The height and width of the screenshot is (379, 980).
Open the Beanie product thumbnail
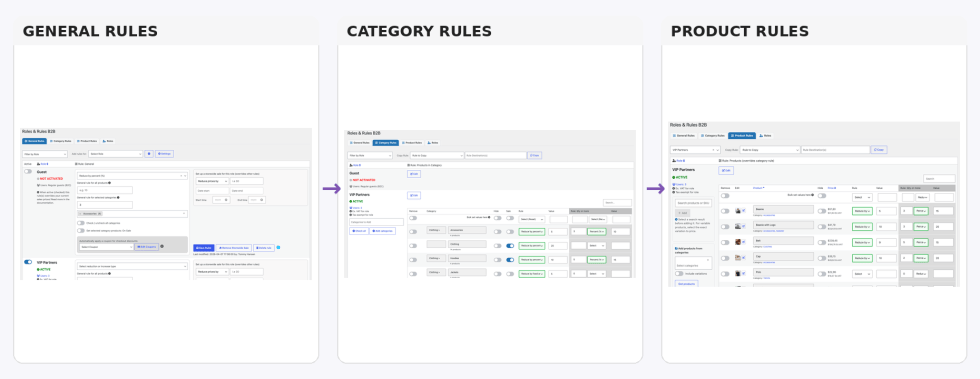pos(738,210)
